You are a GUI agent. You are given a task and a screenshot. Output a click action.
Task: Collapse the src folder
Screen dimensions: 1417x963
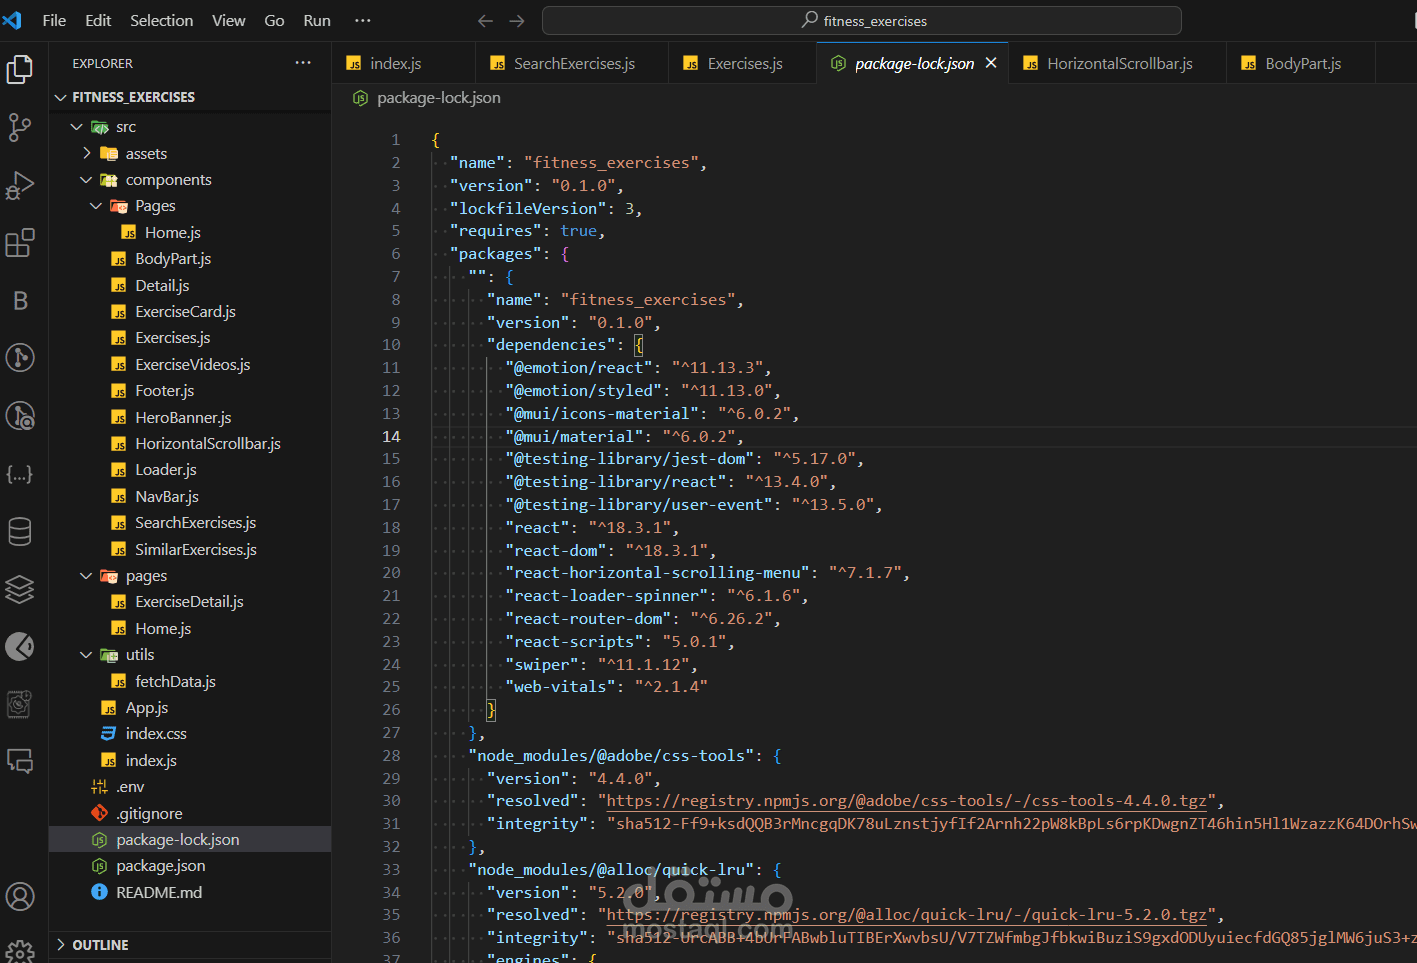point(77,127)
